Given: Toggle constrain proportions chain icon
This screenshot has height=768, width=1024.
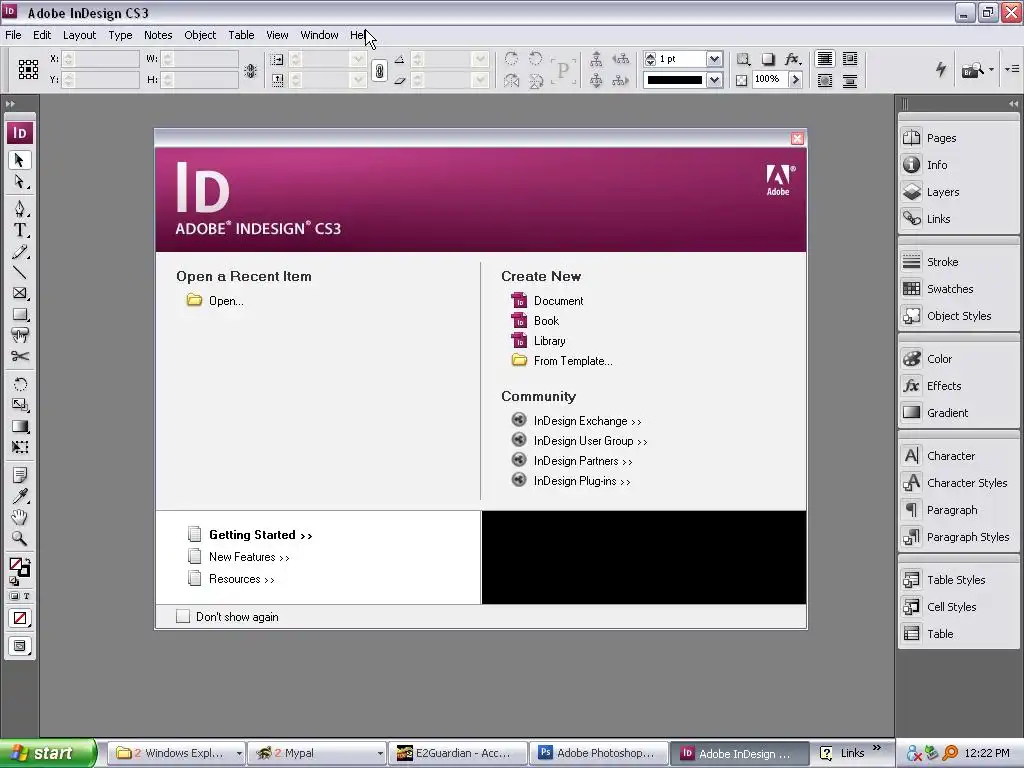Looking at the screenshot, I should [379, 70].
